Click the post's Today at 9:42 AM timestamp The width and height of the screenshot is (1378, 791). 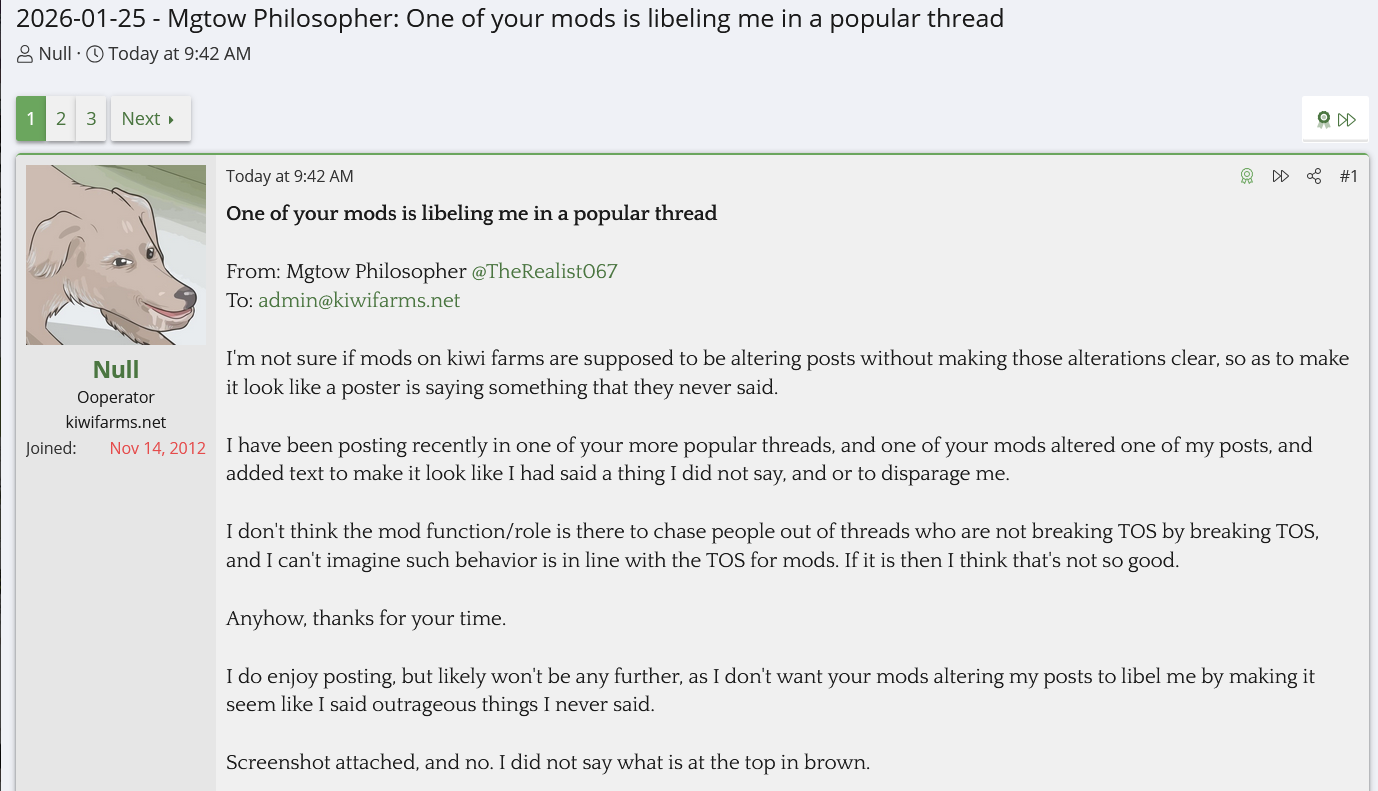289,176
